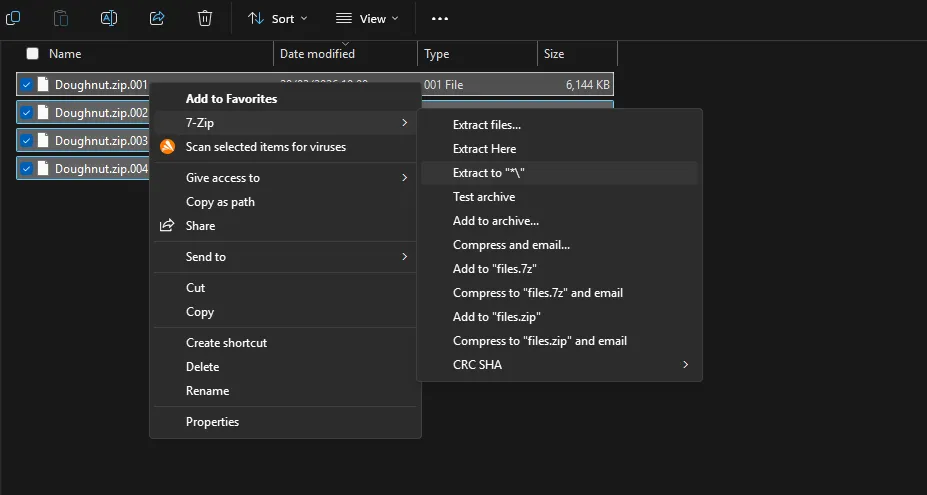Click the file icon of Doughnut.zip.004
Viewport: 927px width, 495px height.
click(43, 169)
